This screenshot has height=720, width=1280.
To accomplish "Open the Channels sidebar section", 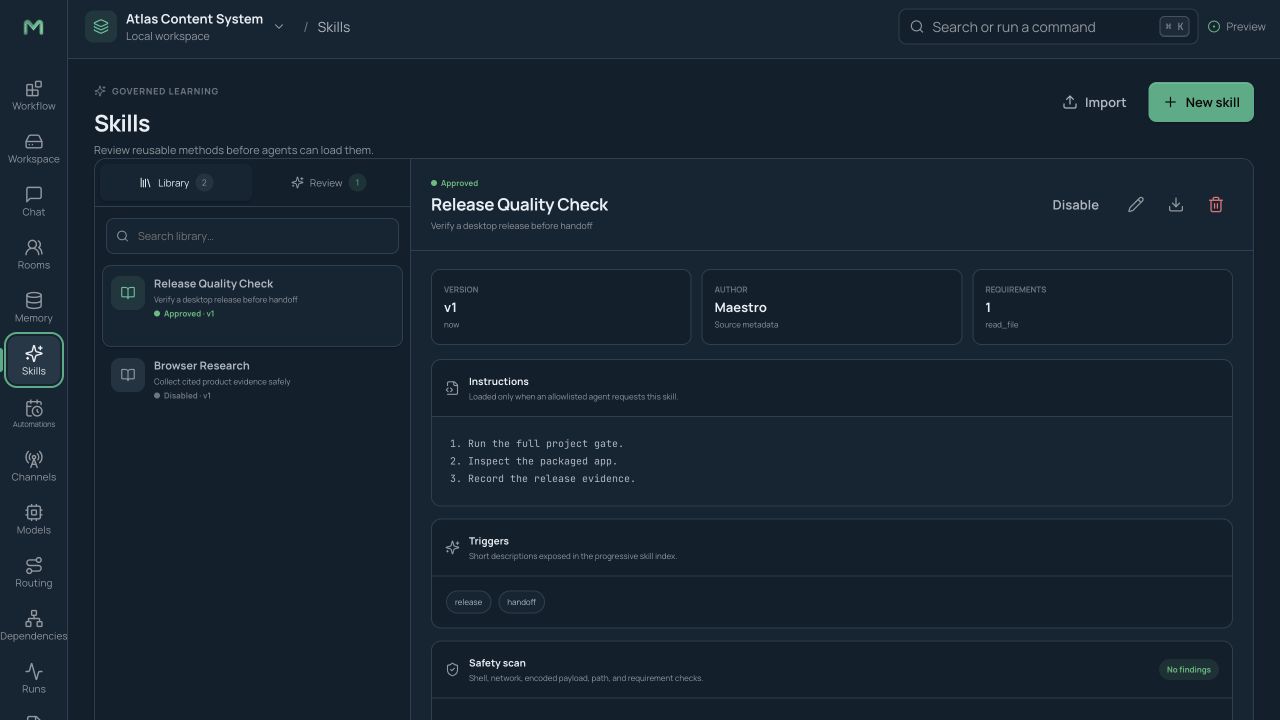I will [x=33, y=467].
